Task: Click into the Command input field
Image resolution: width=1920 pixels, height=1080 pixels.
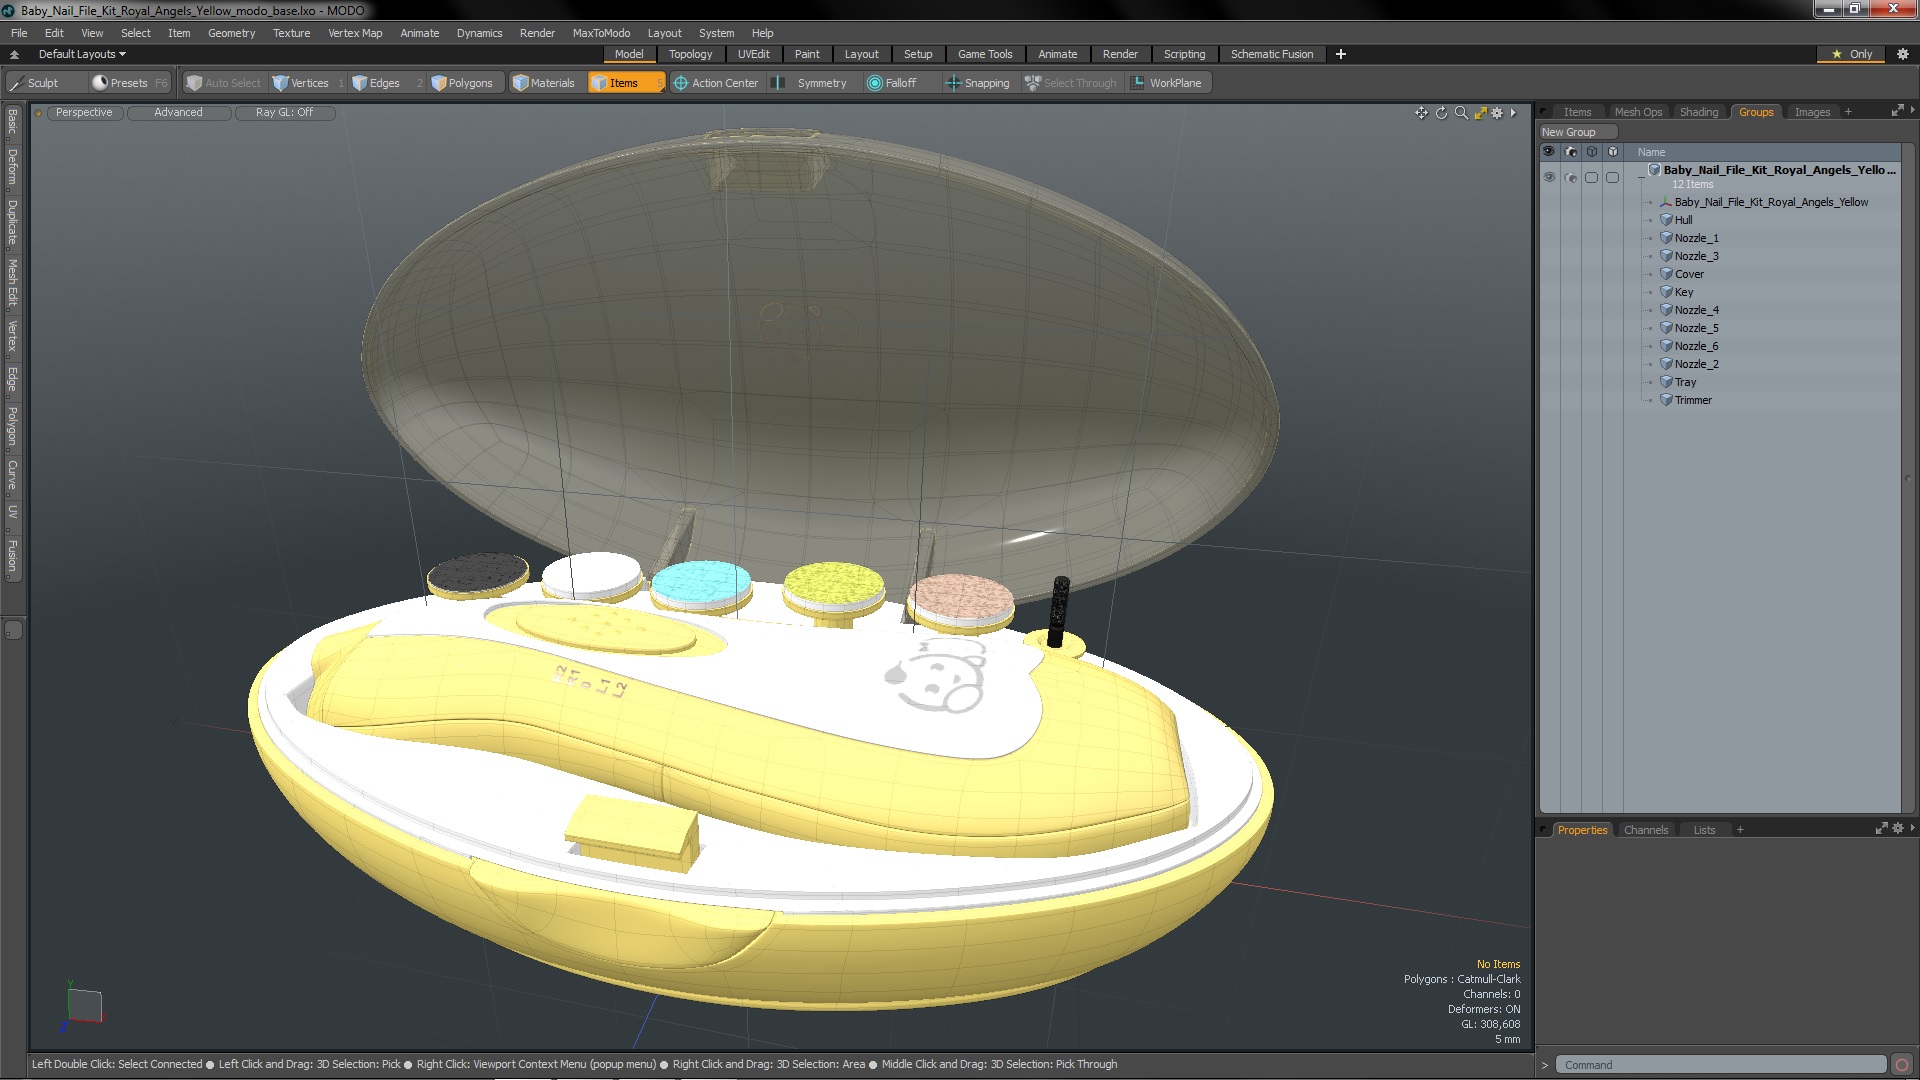Action: 1720,1065
